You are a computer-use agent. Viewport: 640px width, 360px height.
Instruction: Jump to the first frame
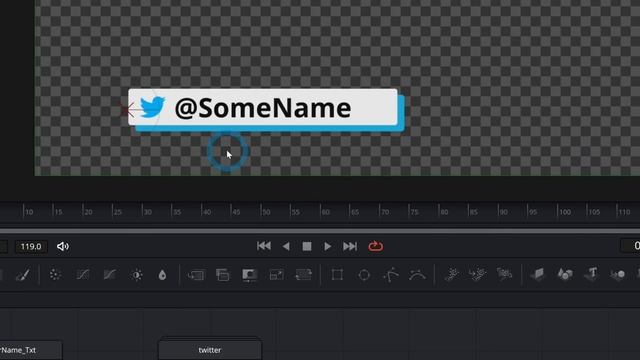click(264, 246)
